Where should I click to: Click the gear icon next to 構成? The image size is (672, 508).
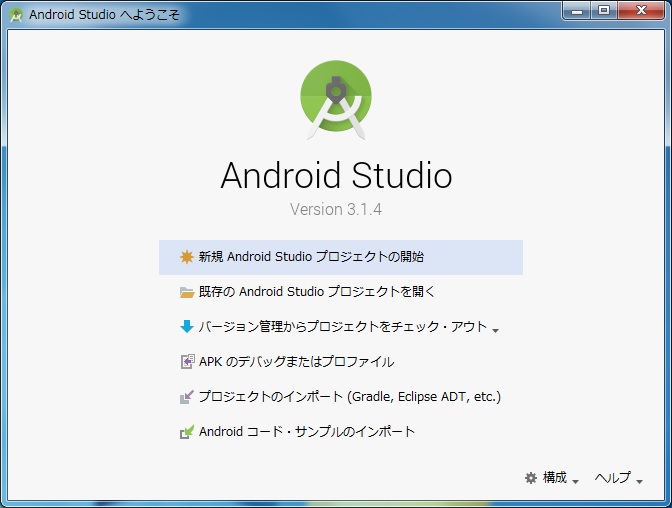pyautogui.click(x=531, y=478)
